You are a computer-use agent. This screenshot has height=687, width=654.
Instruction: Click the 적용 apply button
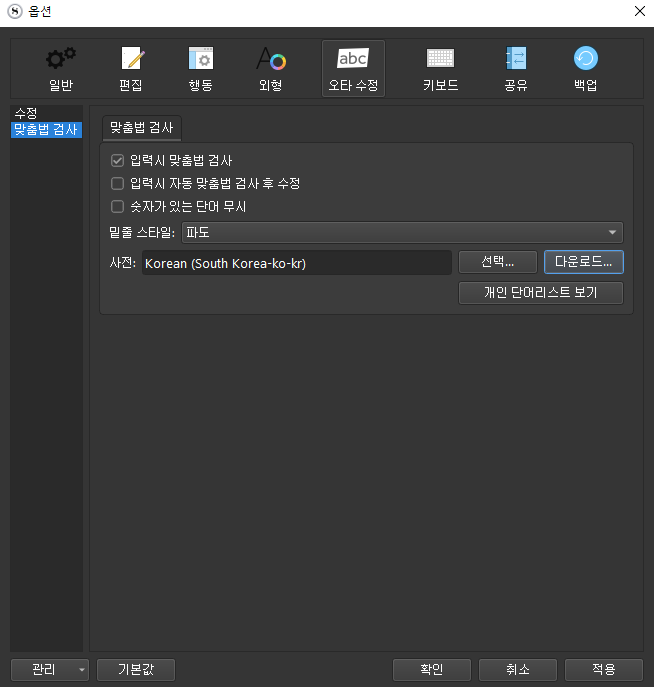tap(604, 670)
